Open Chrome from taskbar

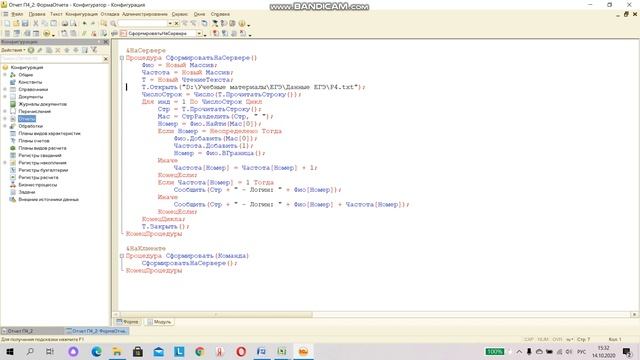(x=200, y=351)
